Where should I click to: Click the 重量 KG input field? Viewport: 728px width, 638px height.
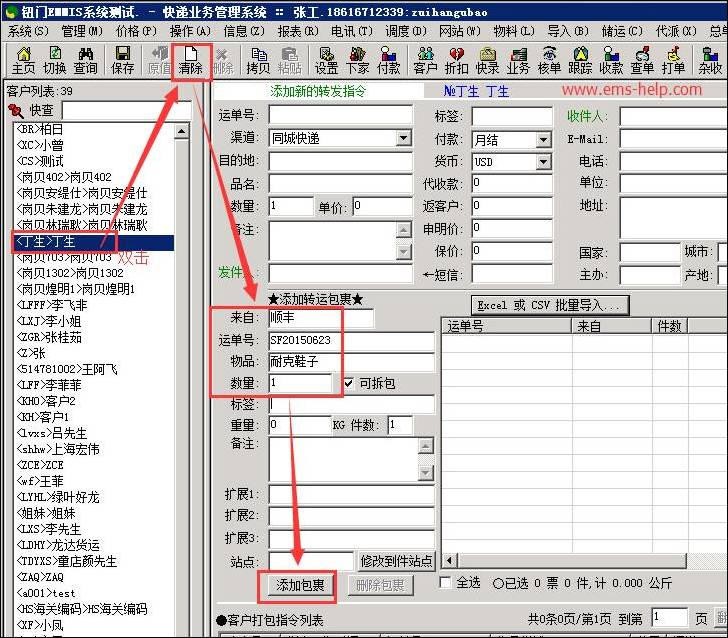[x=299, y=425]
